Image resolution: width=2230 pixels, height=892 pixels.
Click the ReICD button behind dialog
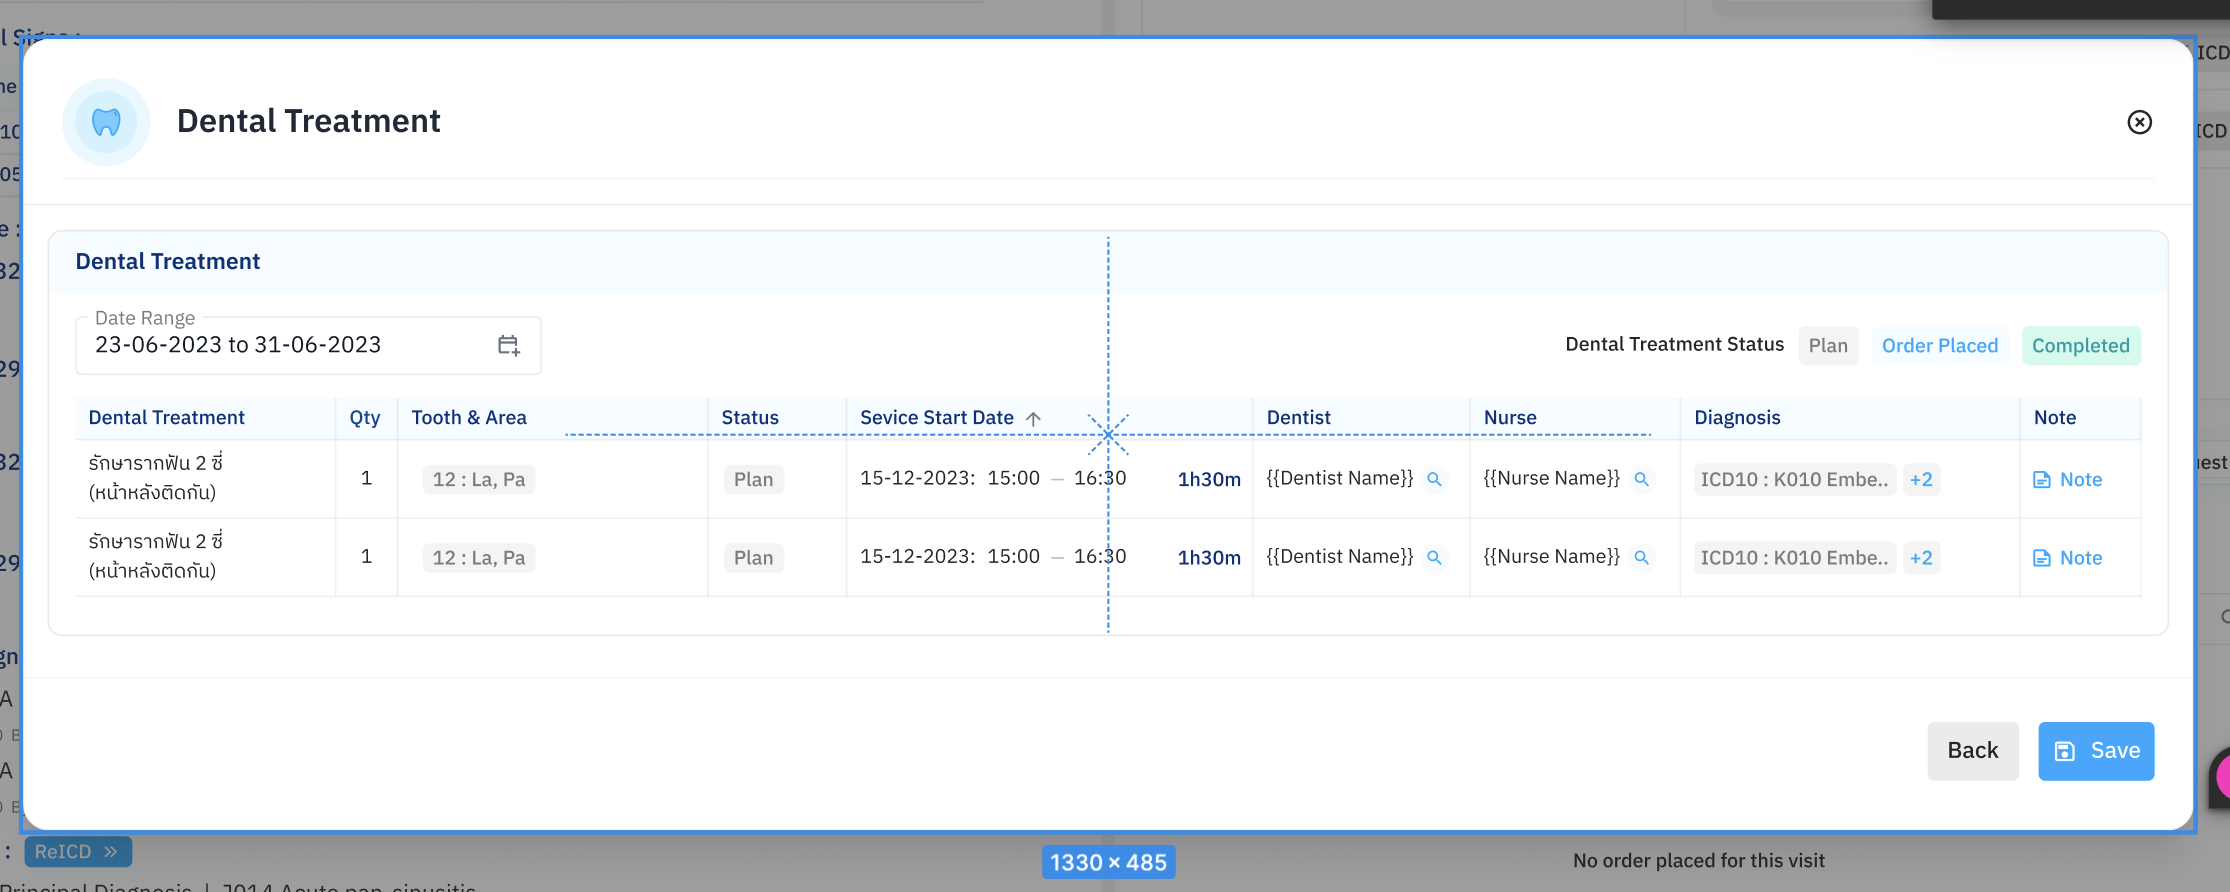click(77, 852)
